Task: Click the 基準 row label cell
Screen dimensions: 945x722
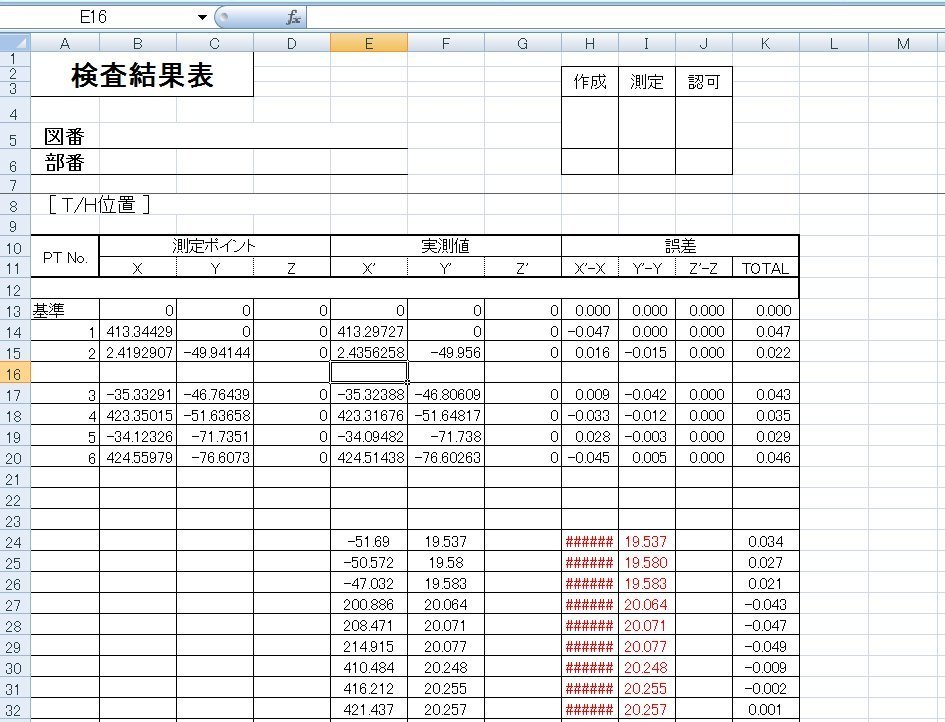Action: click(52, 310)
